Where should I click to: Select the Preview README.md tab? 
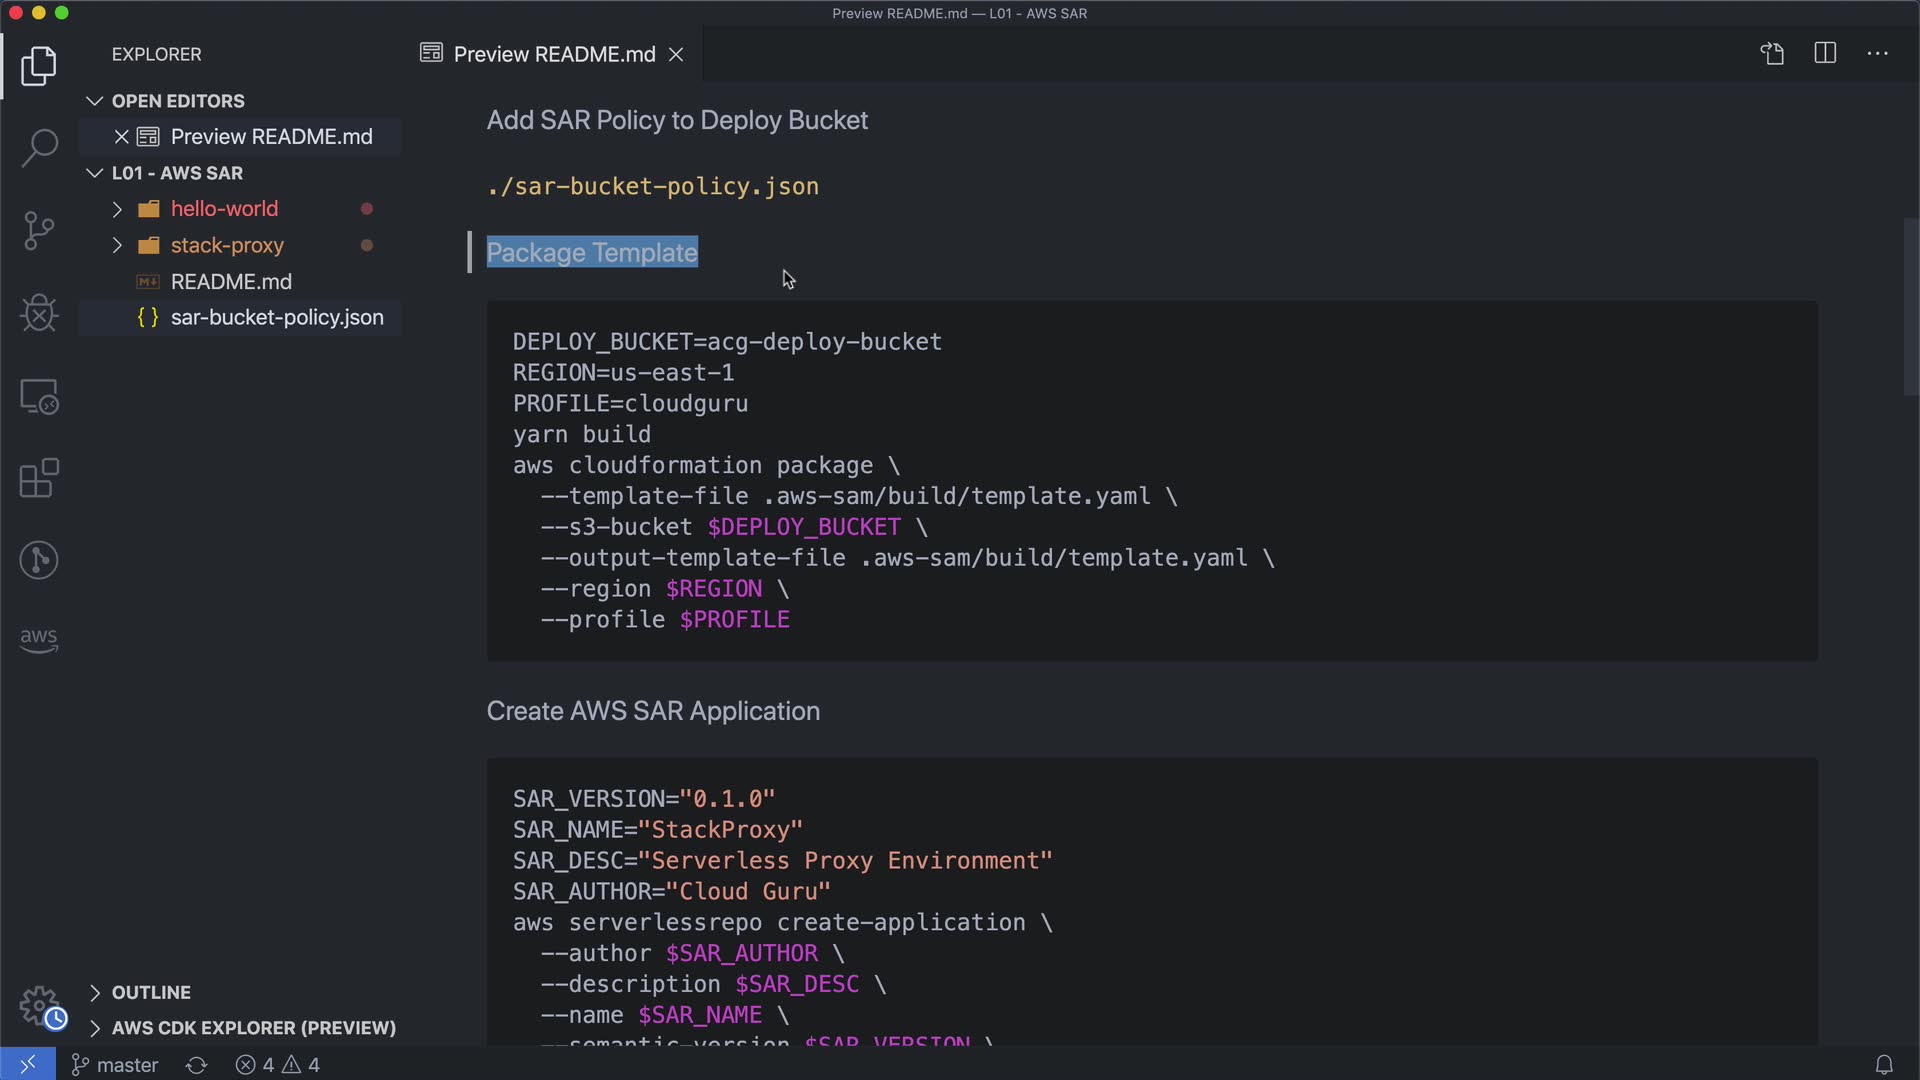click(553, 54)
